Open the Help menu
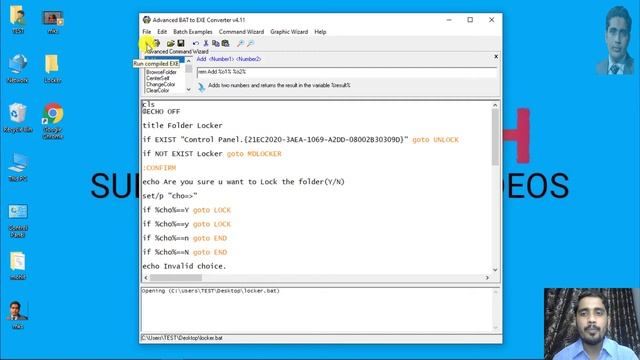 click(320, 31)
